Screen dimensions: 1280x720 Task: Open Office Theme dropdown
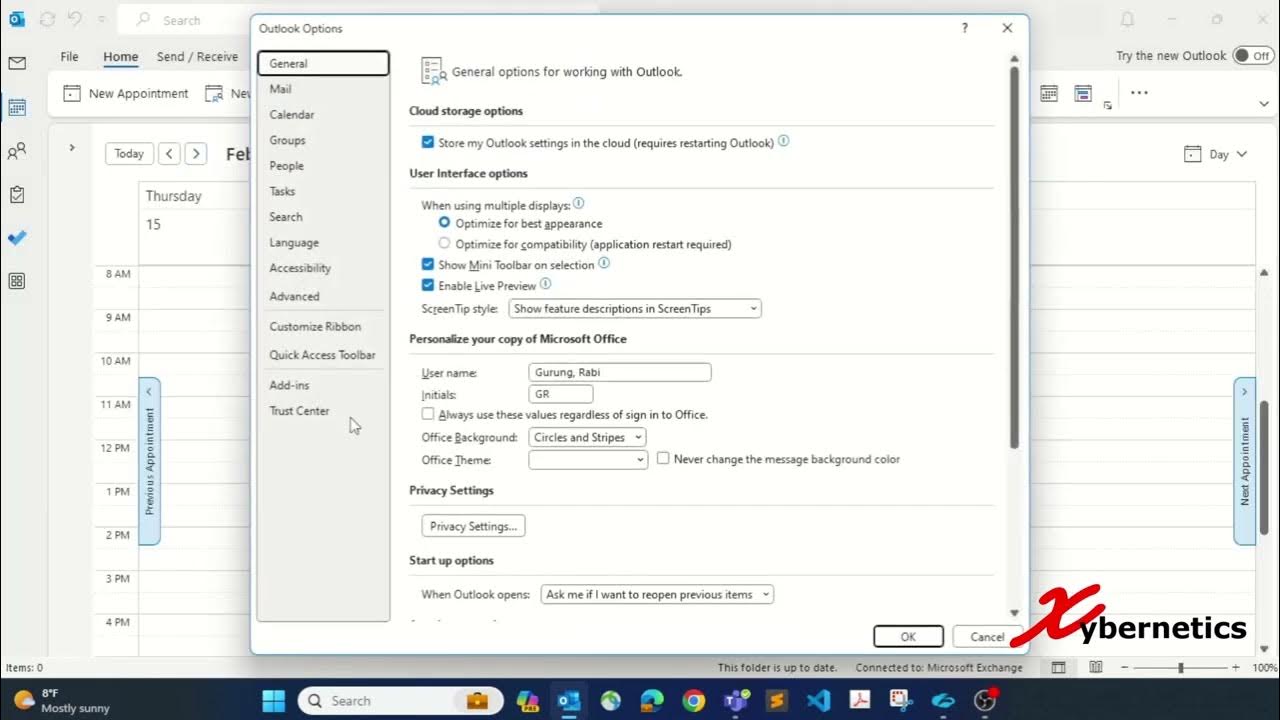(588, 460)
